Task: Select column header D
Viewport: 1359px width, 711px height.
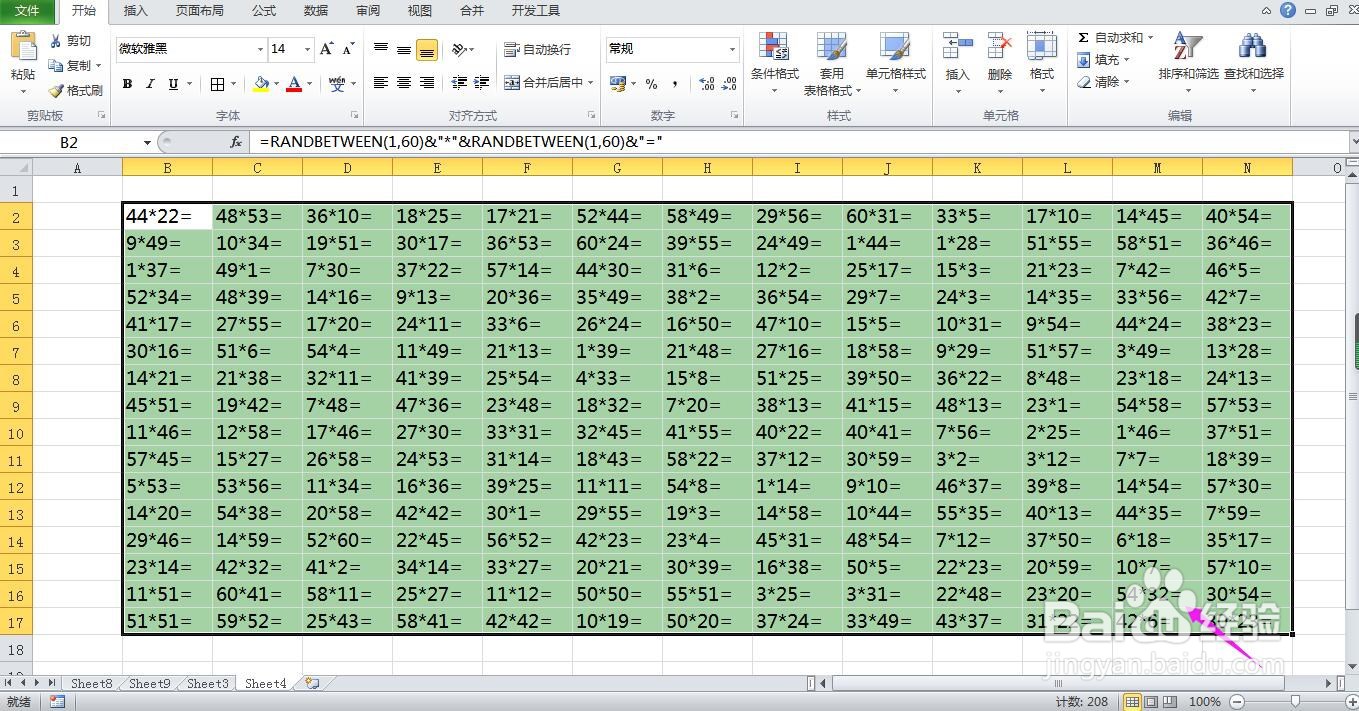Action: (347, 168)
